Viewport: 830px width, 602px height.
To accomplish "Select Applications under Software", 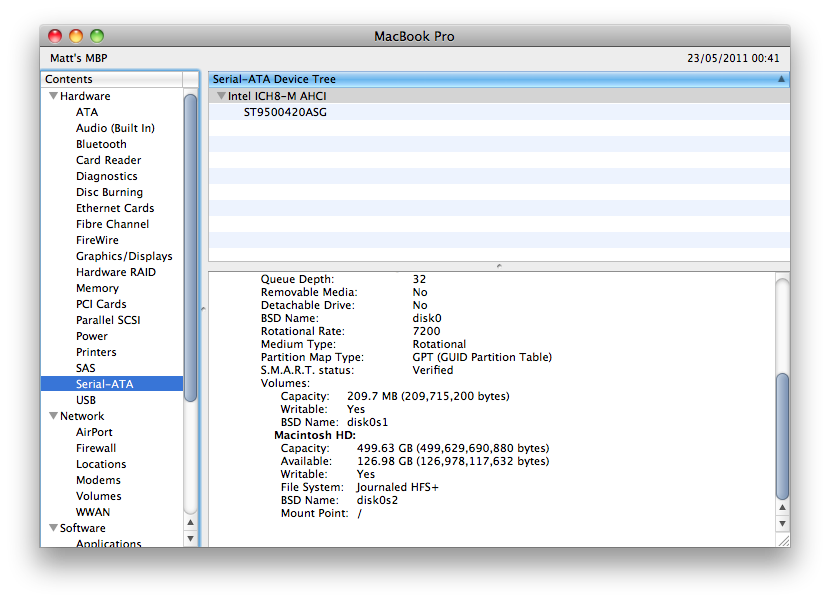I will pos(109,543).
